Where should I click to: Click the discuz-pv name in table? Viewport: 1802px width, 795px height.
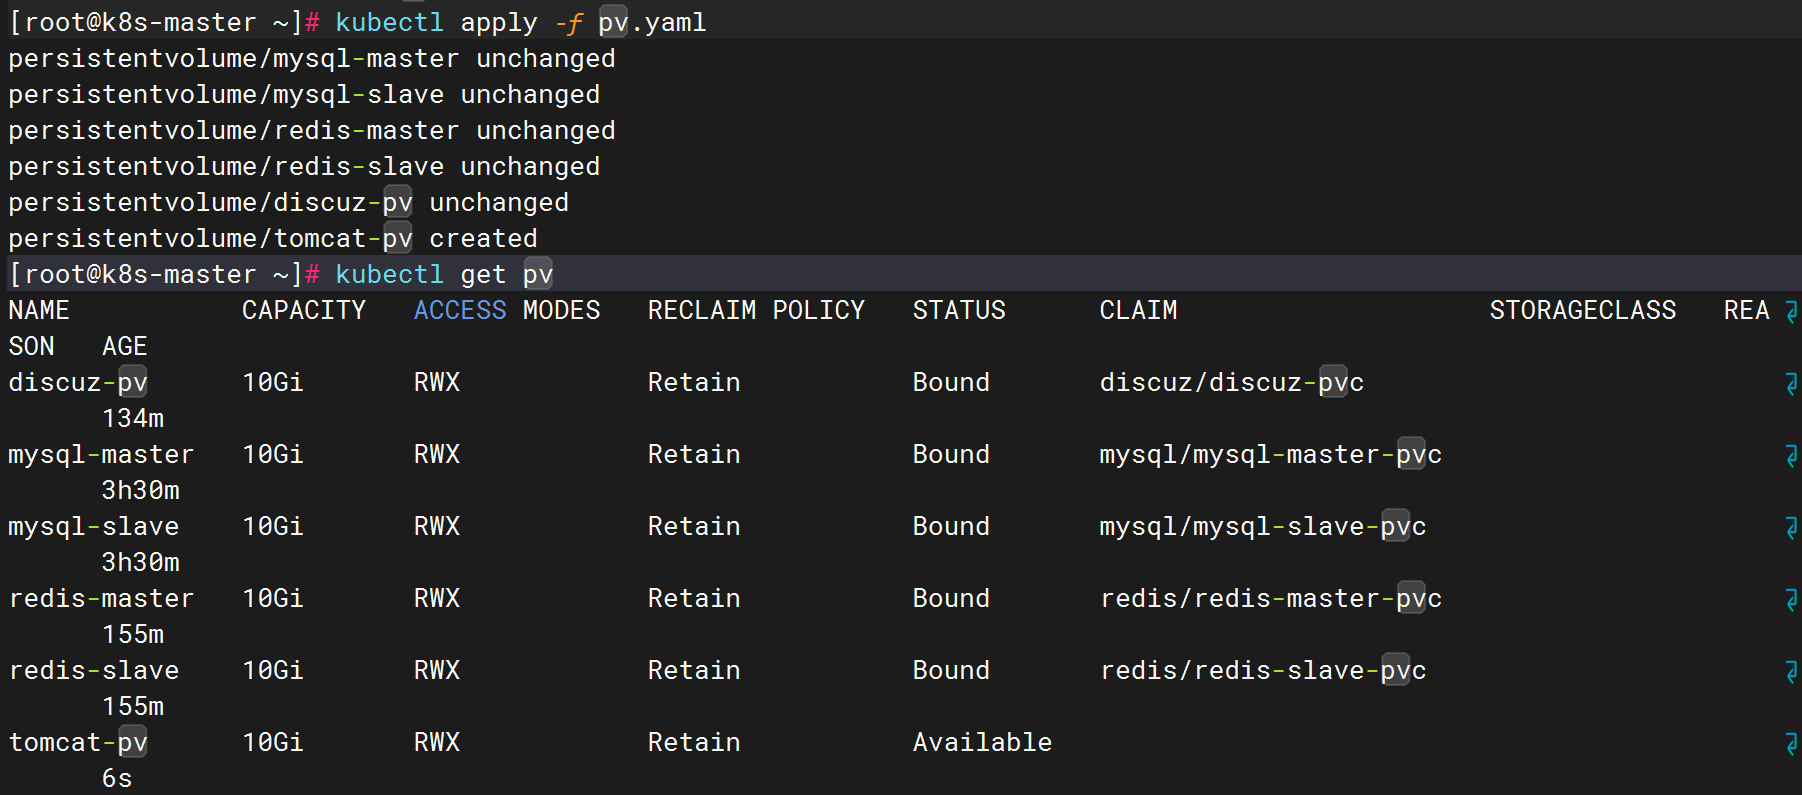tap(78, 382)
